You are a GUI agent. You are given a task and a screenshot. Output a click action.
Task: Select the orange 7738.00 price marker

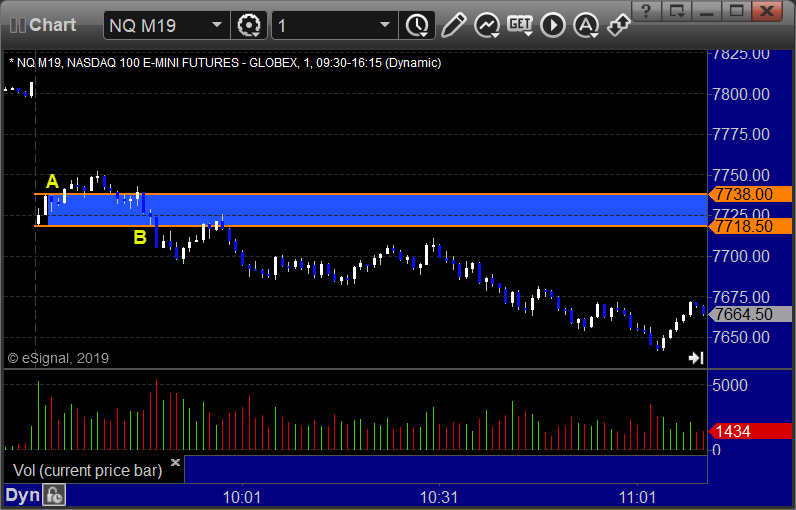pyautogui.click(x=750, y=194)
